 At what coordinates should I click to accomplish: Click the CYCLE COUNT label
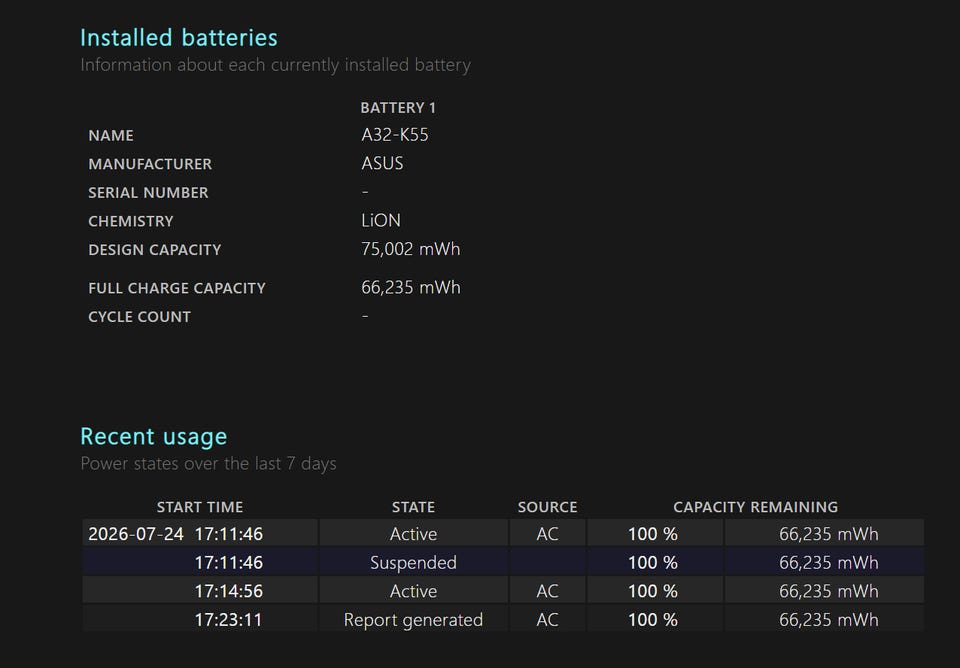[x=140, y=317]
